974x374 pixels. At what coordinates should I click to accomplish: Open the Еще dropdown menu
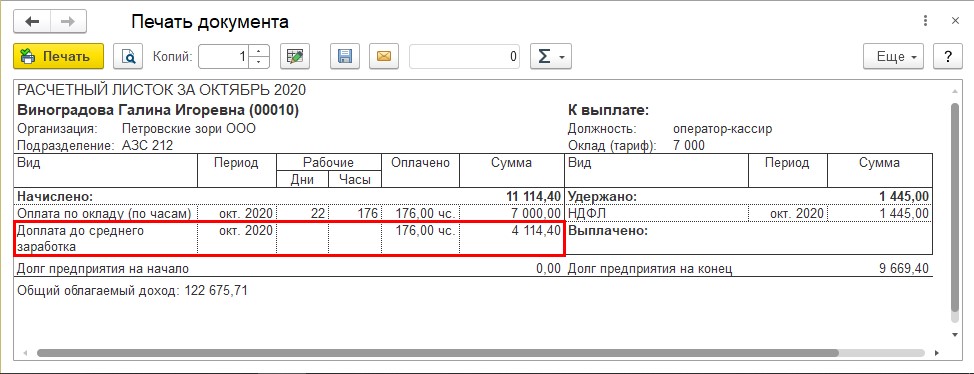[894, 57]
